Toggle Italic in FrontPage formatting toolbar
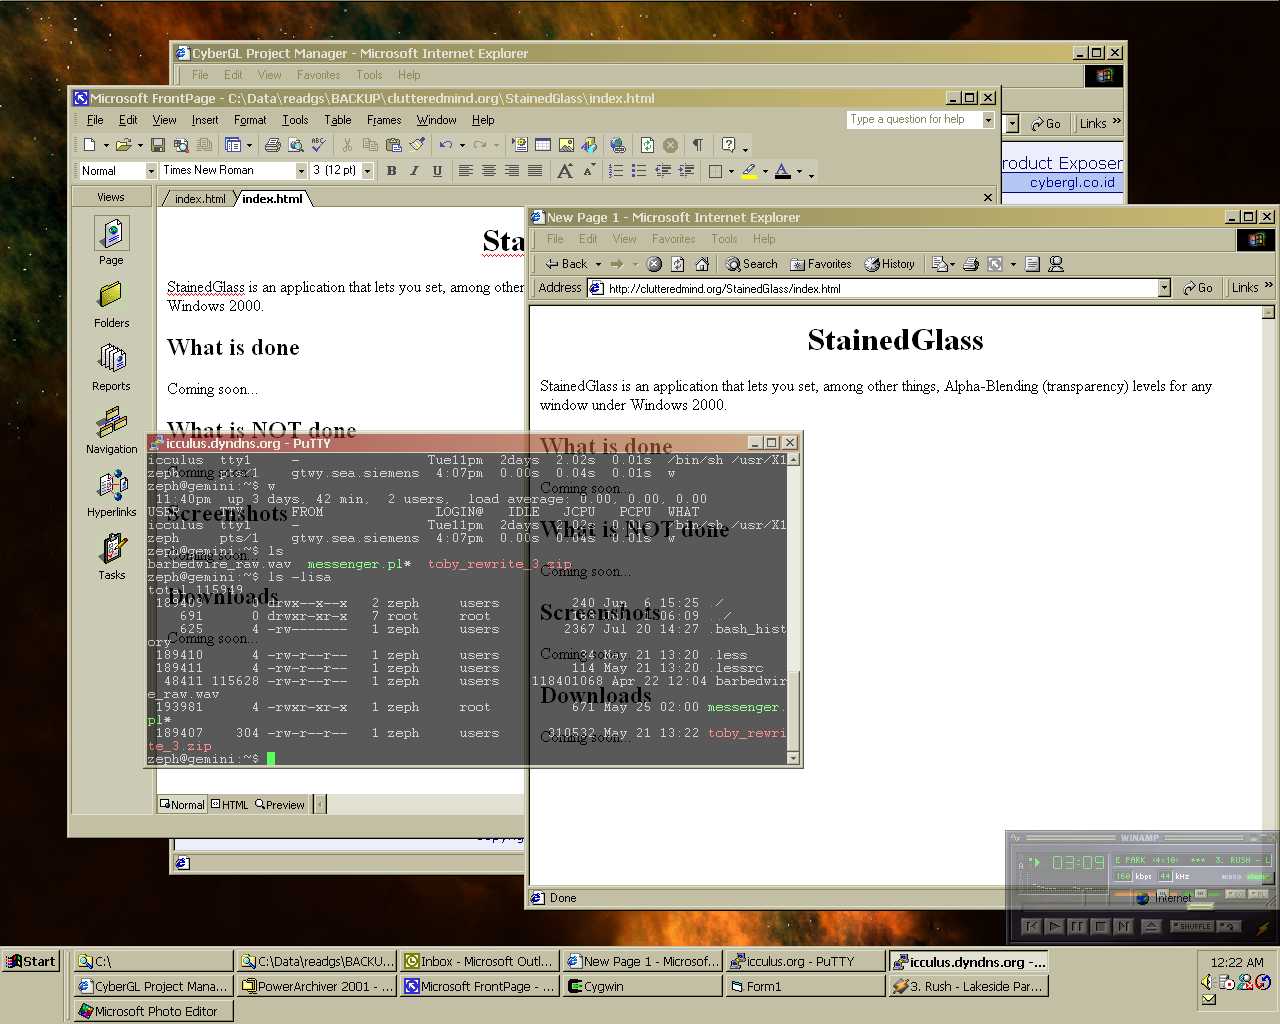1280x1024 pixels. pos(414,171)
